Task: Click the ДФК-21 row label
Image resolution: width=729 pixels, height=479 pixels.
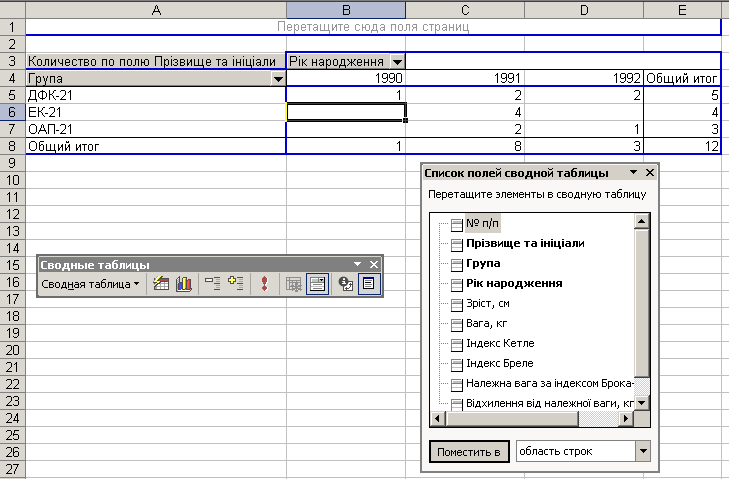Action: 156,95
